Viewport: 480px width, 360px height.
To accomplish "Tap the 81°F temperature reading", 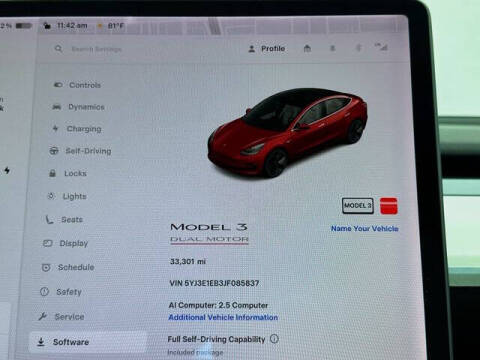I will (115, 26).
